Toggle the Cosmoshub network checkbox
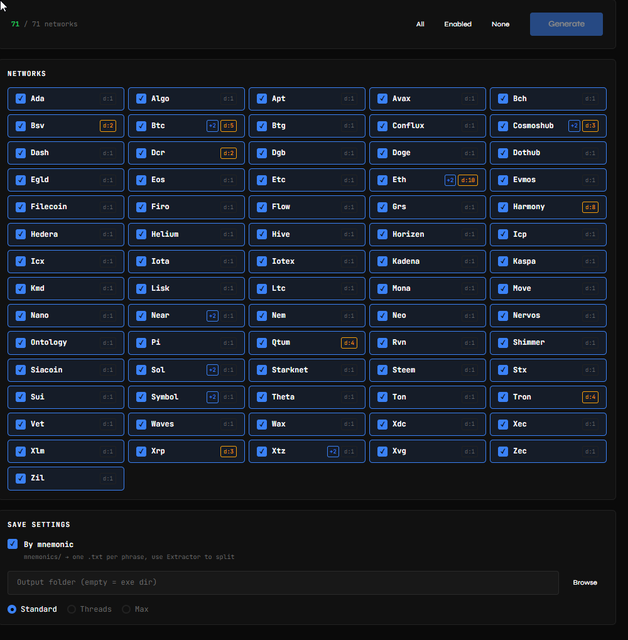The image size is (628, 640). click(x=503, y=126)
